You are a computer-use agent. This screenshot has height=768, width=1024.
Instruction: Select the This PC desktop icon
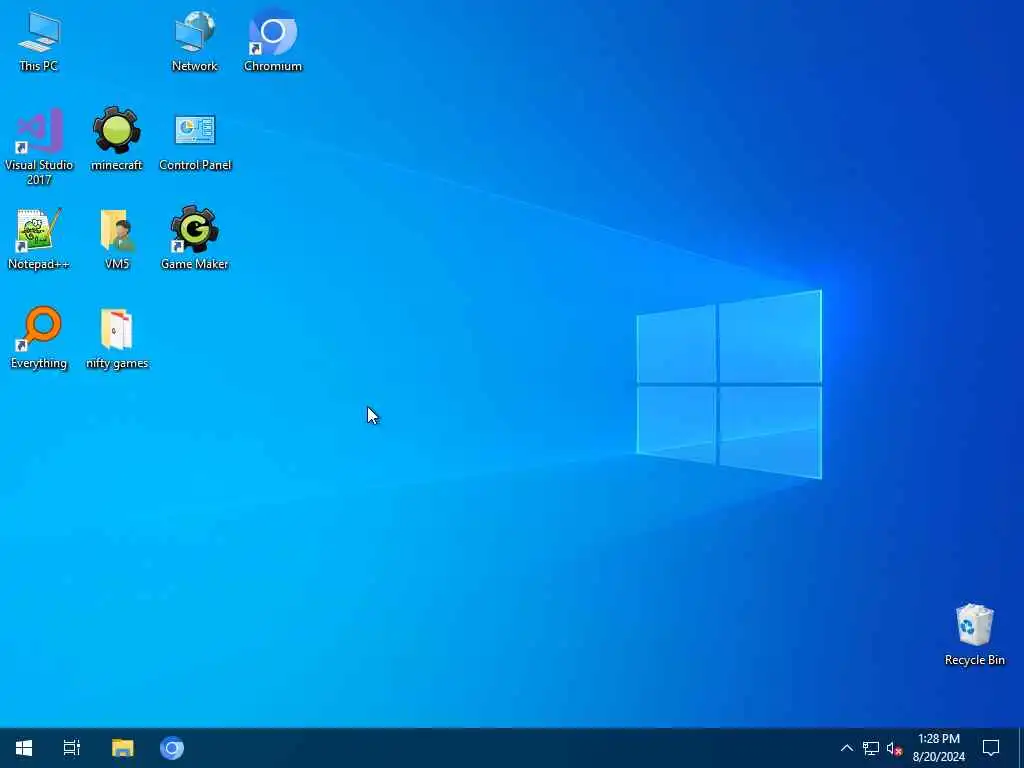point(39,40)
